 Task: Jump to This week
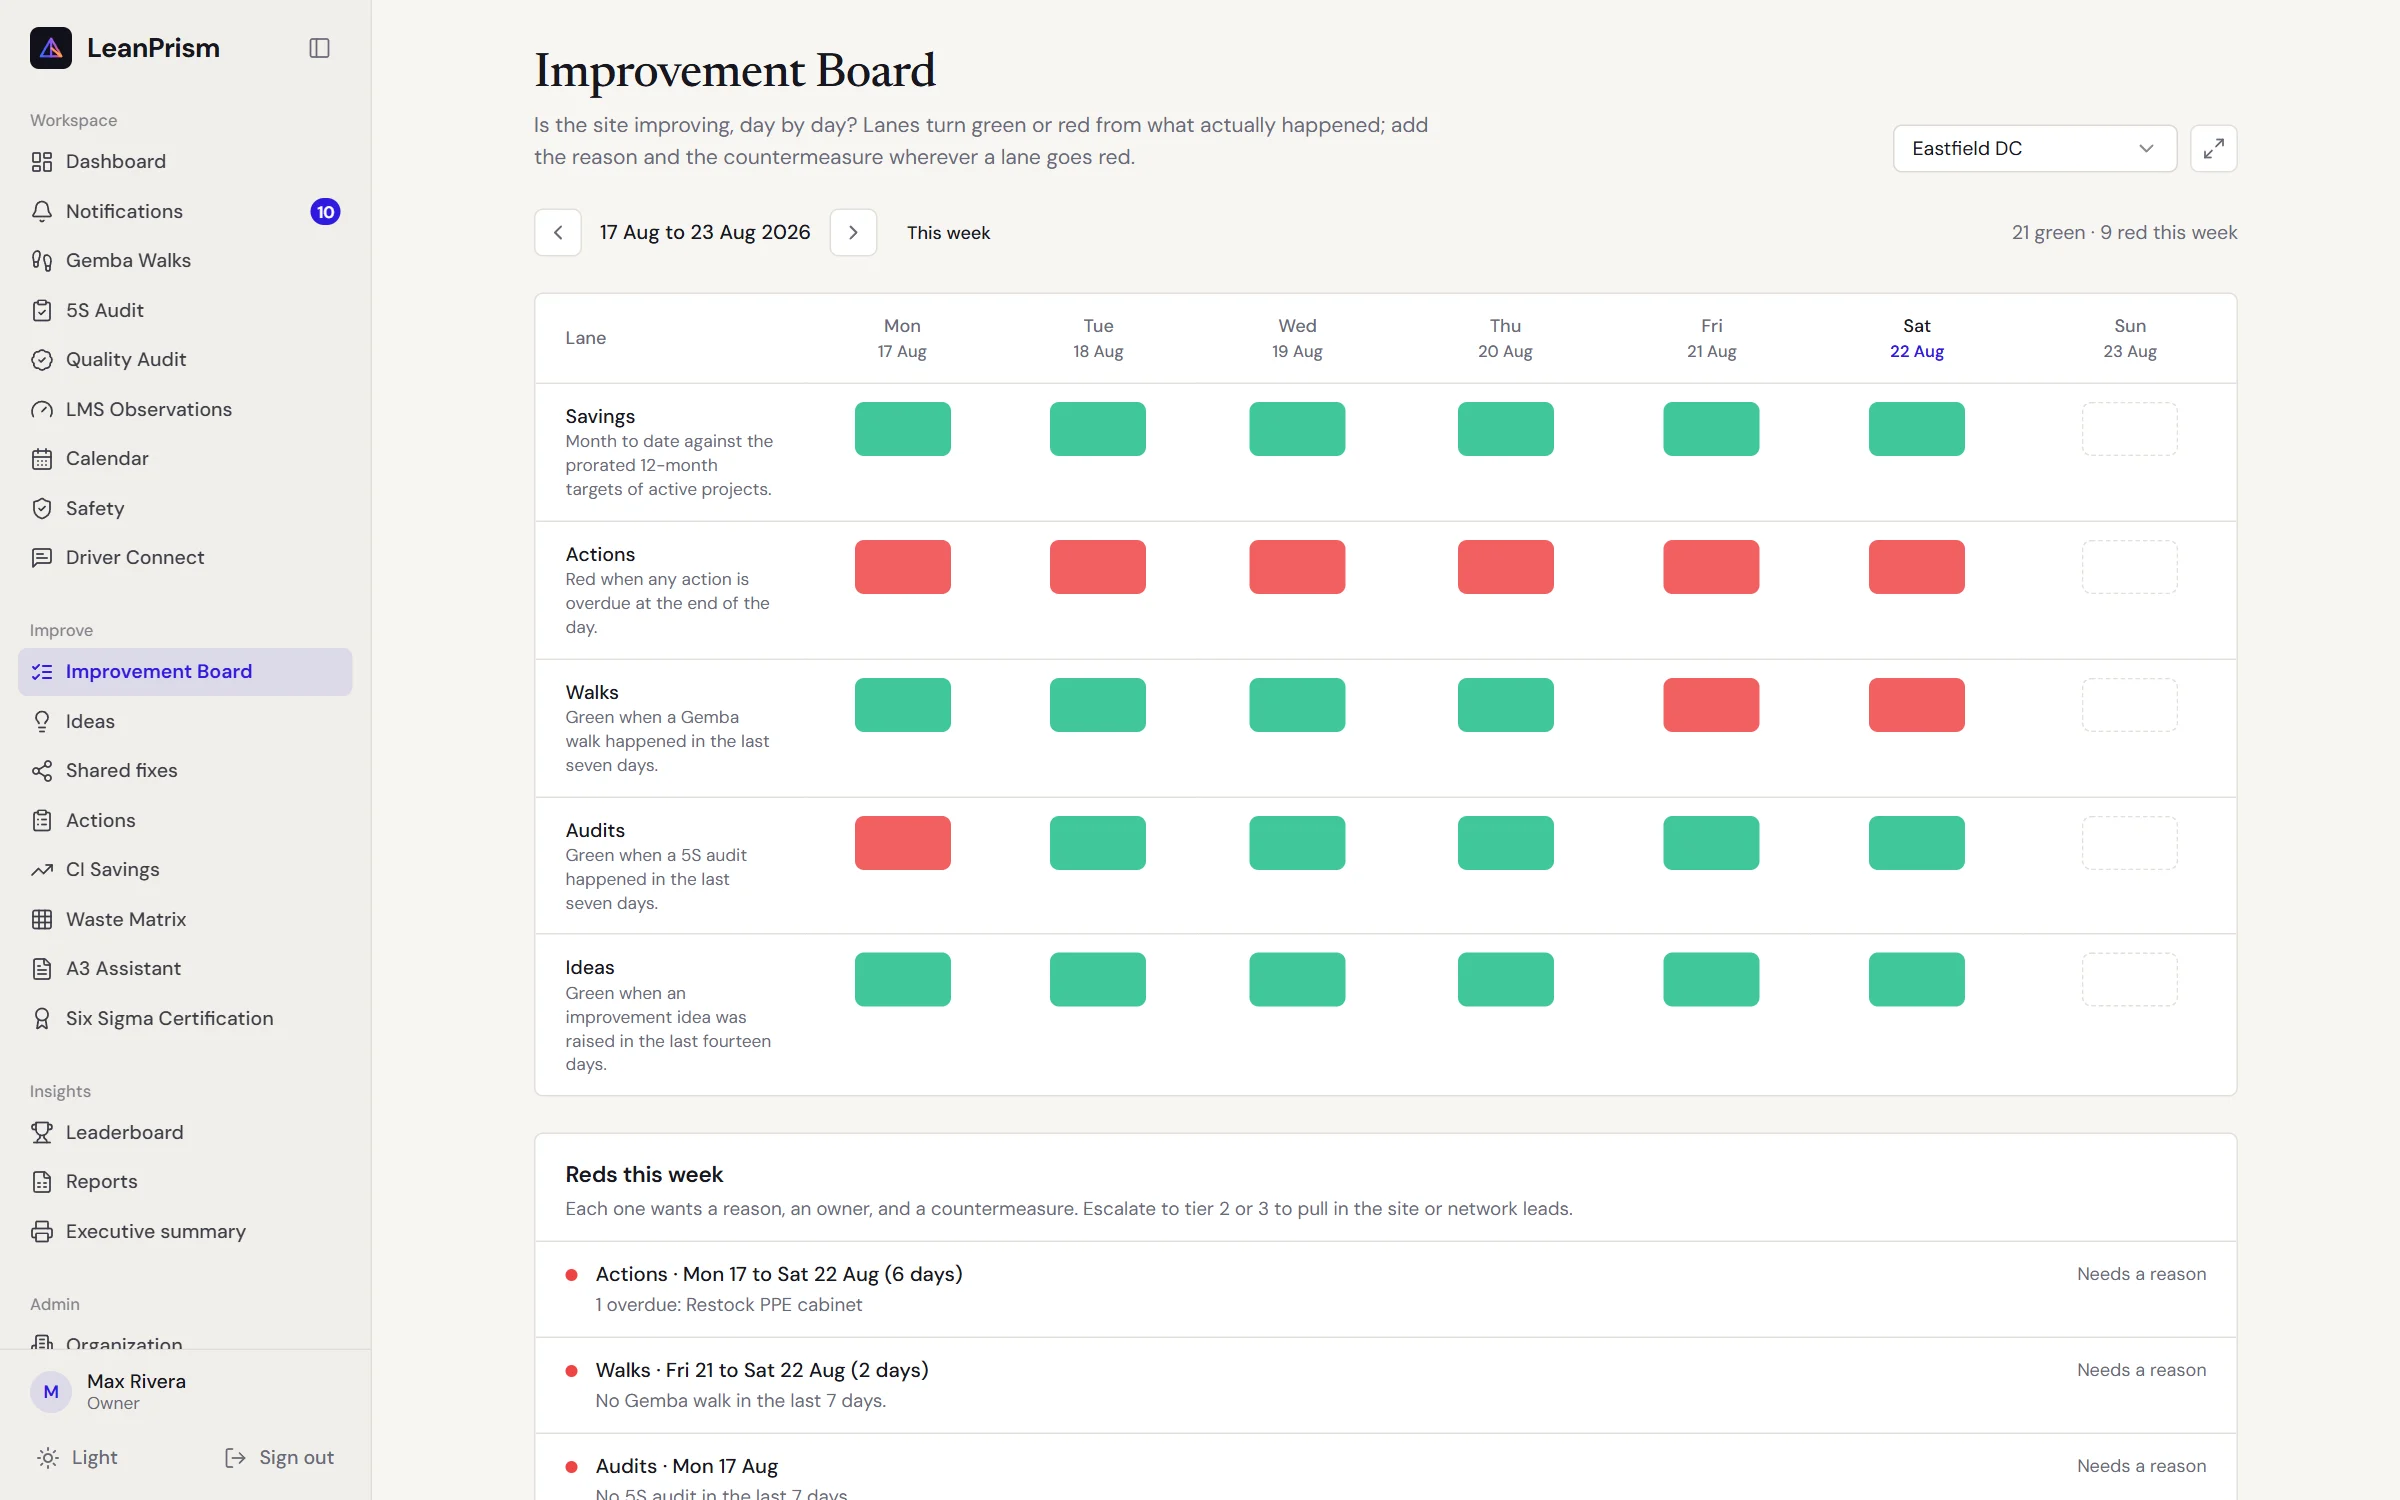(948, 232)
